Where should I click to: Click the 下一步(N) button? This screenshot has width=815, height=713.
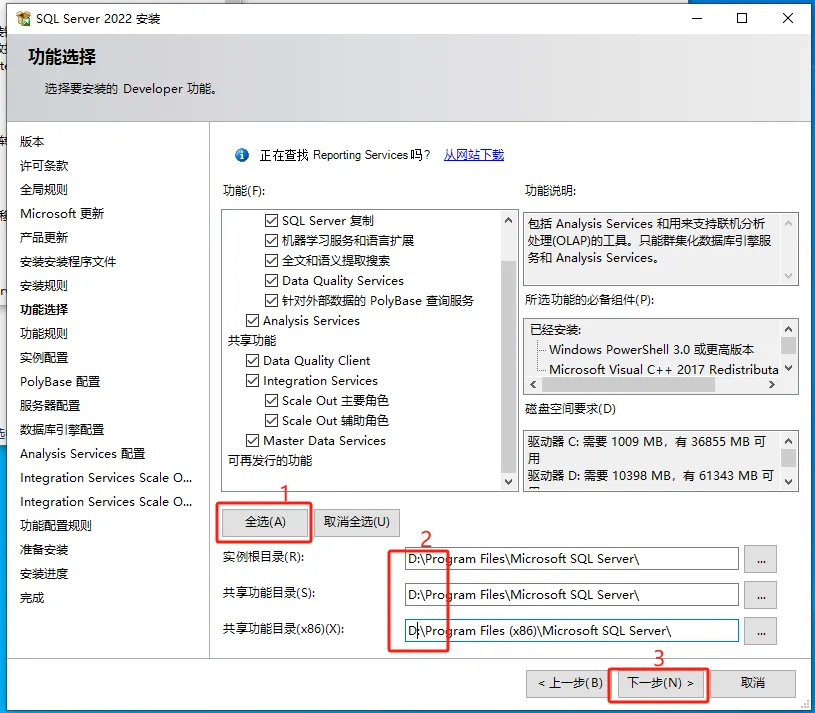[x=660, y=683]
